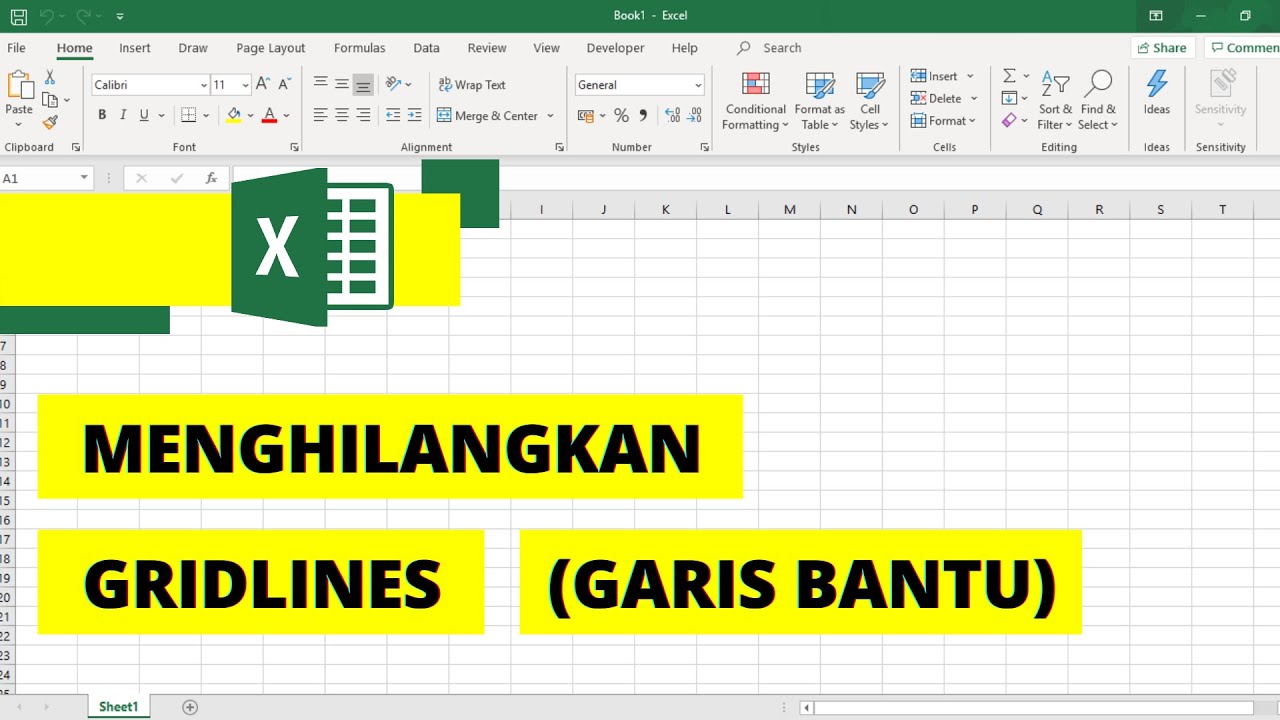
Task: Open Format cells dropdown
Action: (x=944, y=121)
